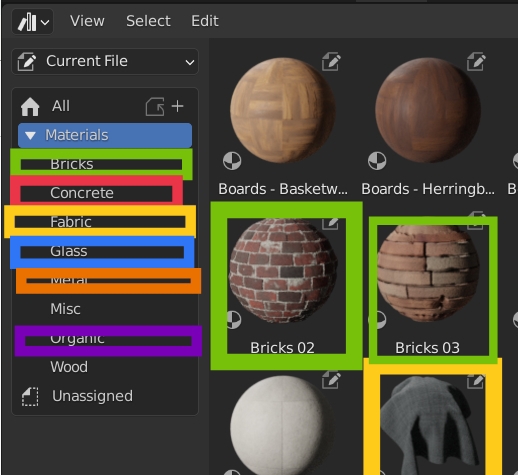
Task: Select the Glass catalog
Action: click(x=105, y=251)
